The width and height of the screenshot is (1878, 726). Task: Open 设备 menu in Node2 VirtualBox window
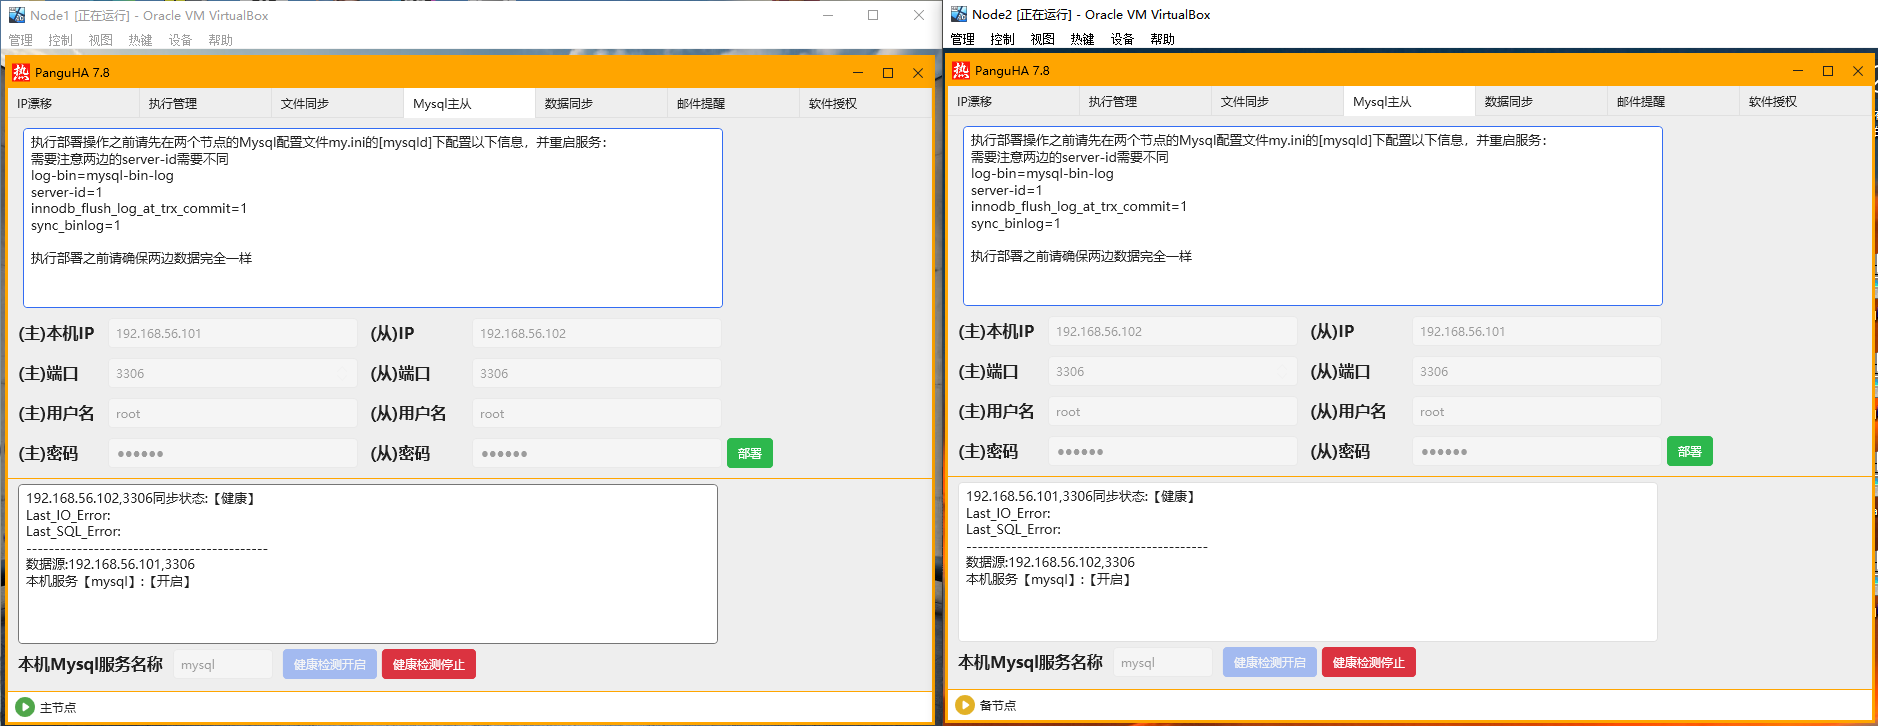[1123, 39]
